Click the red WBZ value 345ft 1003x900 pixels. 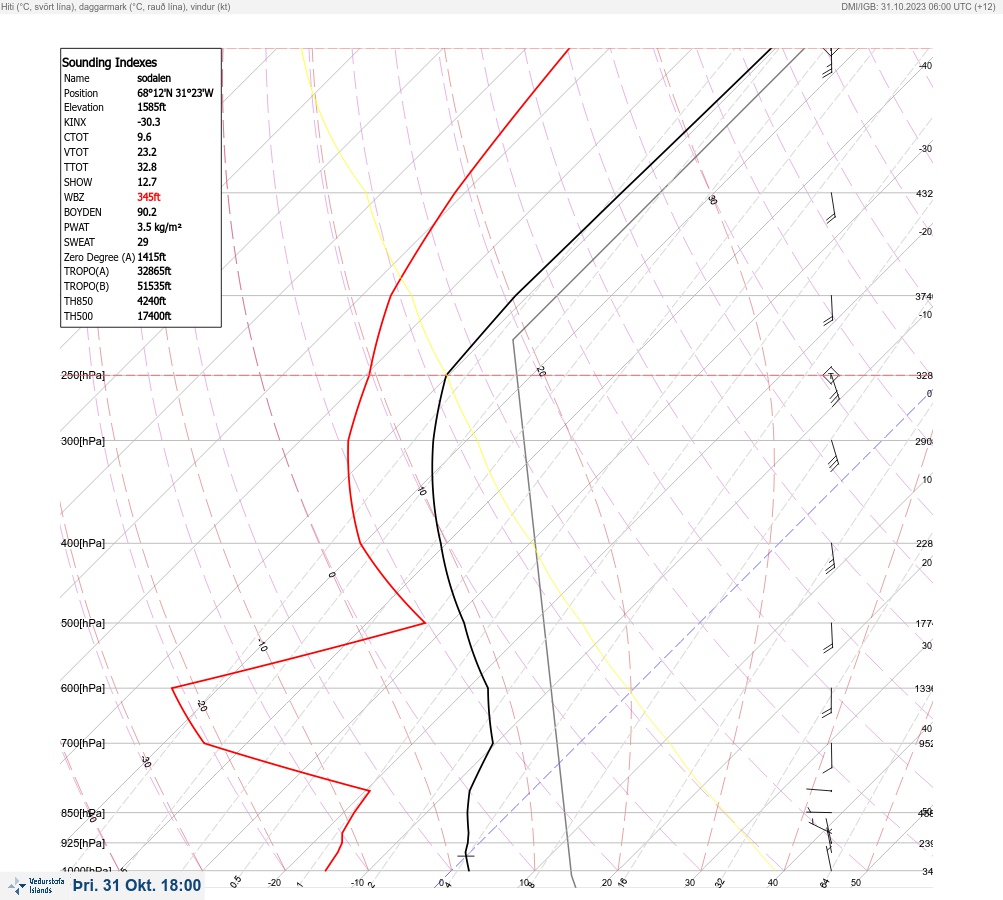tap(149, 197)
